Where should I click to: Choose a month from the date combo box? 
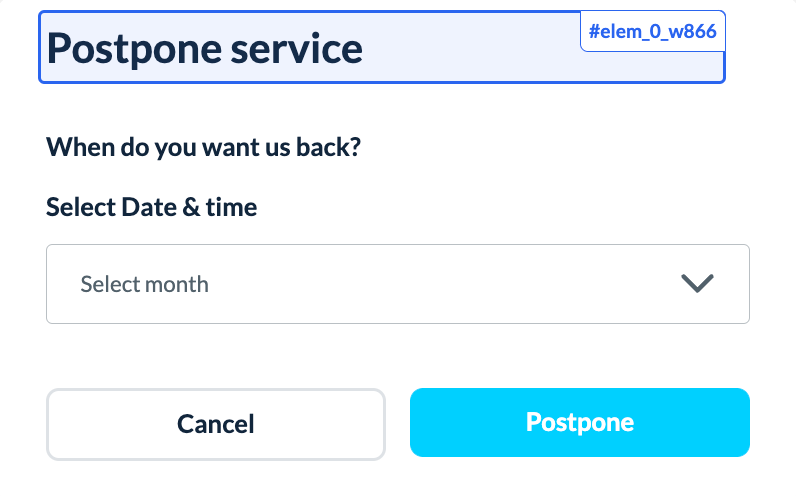pos(397,284)
